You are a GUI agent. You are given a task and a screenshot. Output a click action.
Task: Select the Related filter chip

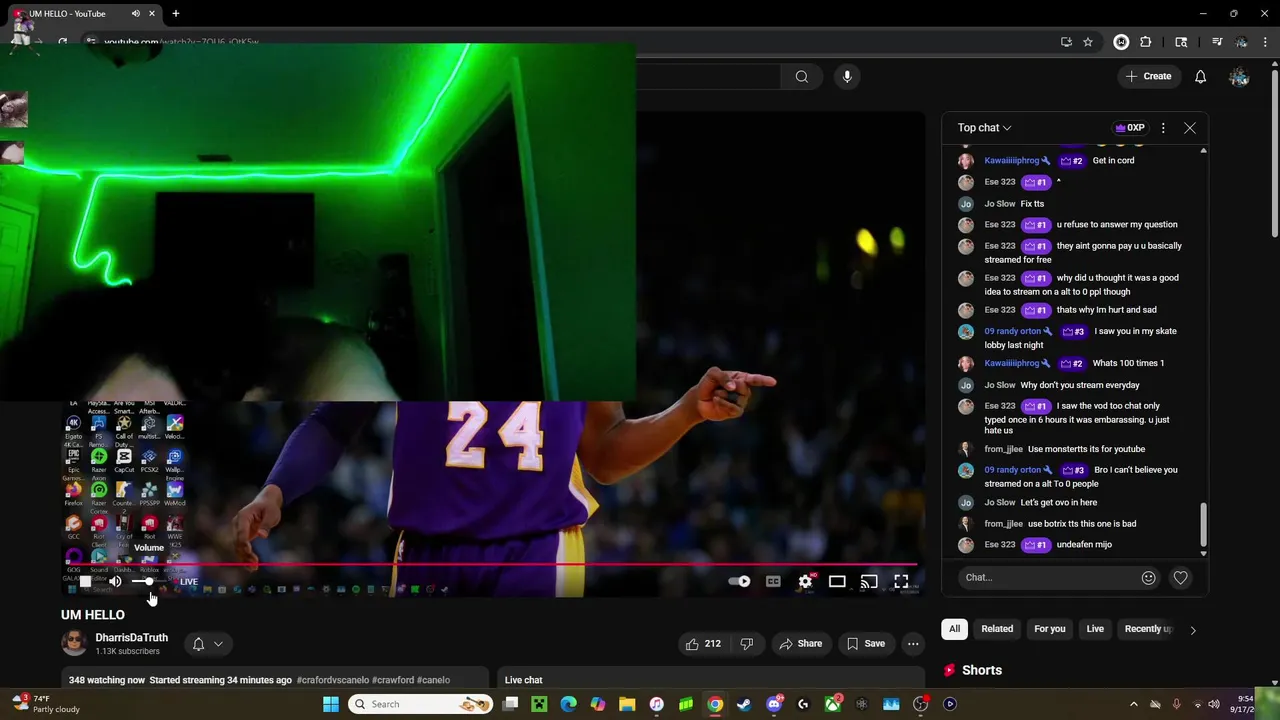coord(997,629)
